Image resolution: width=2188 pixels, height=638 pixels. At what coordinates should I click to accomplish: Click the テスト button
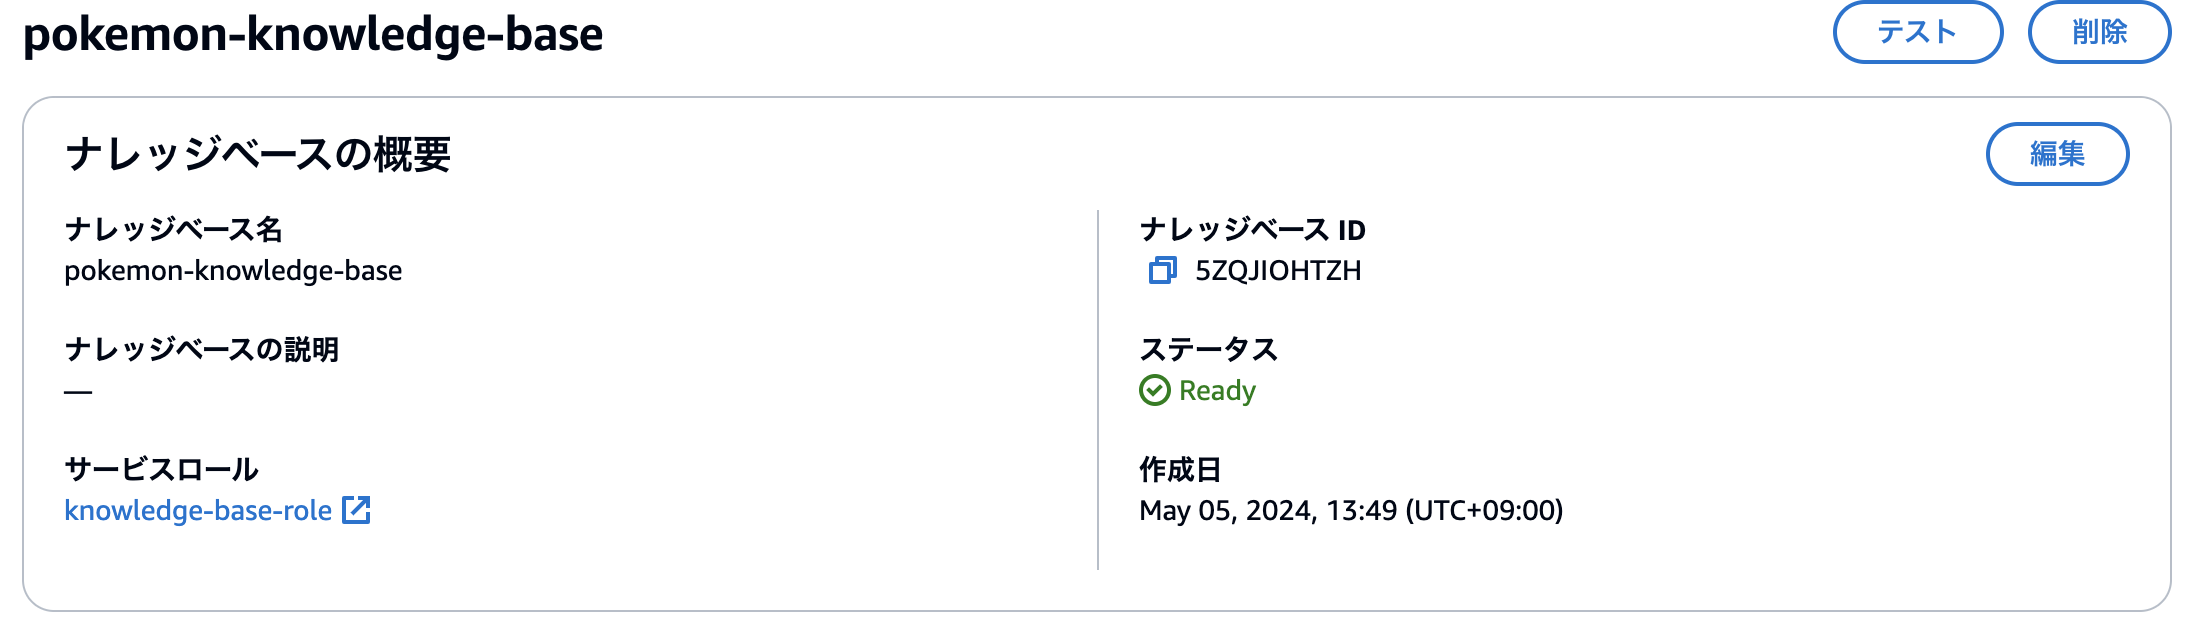click(1917, 32)
